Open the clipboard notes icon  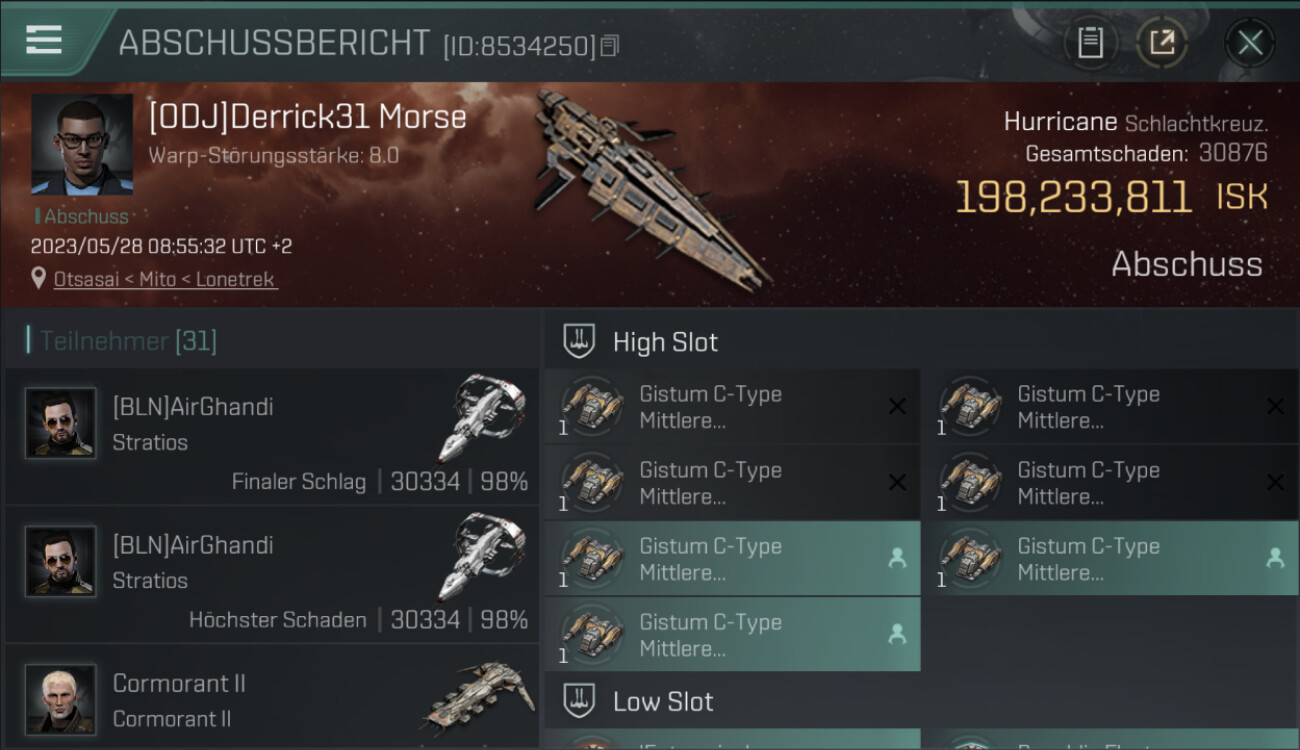[x=1090, y=43]
